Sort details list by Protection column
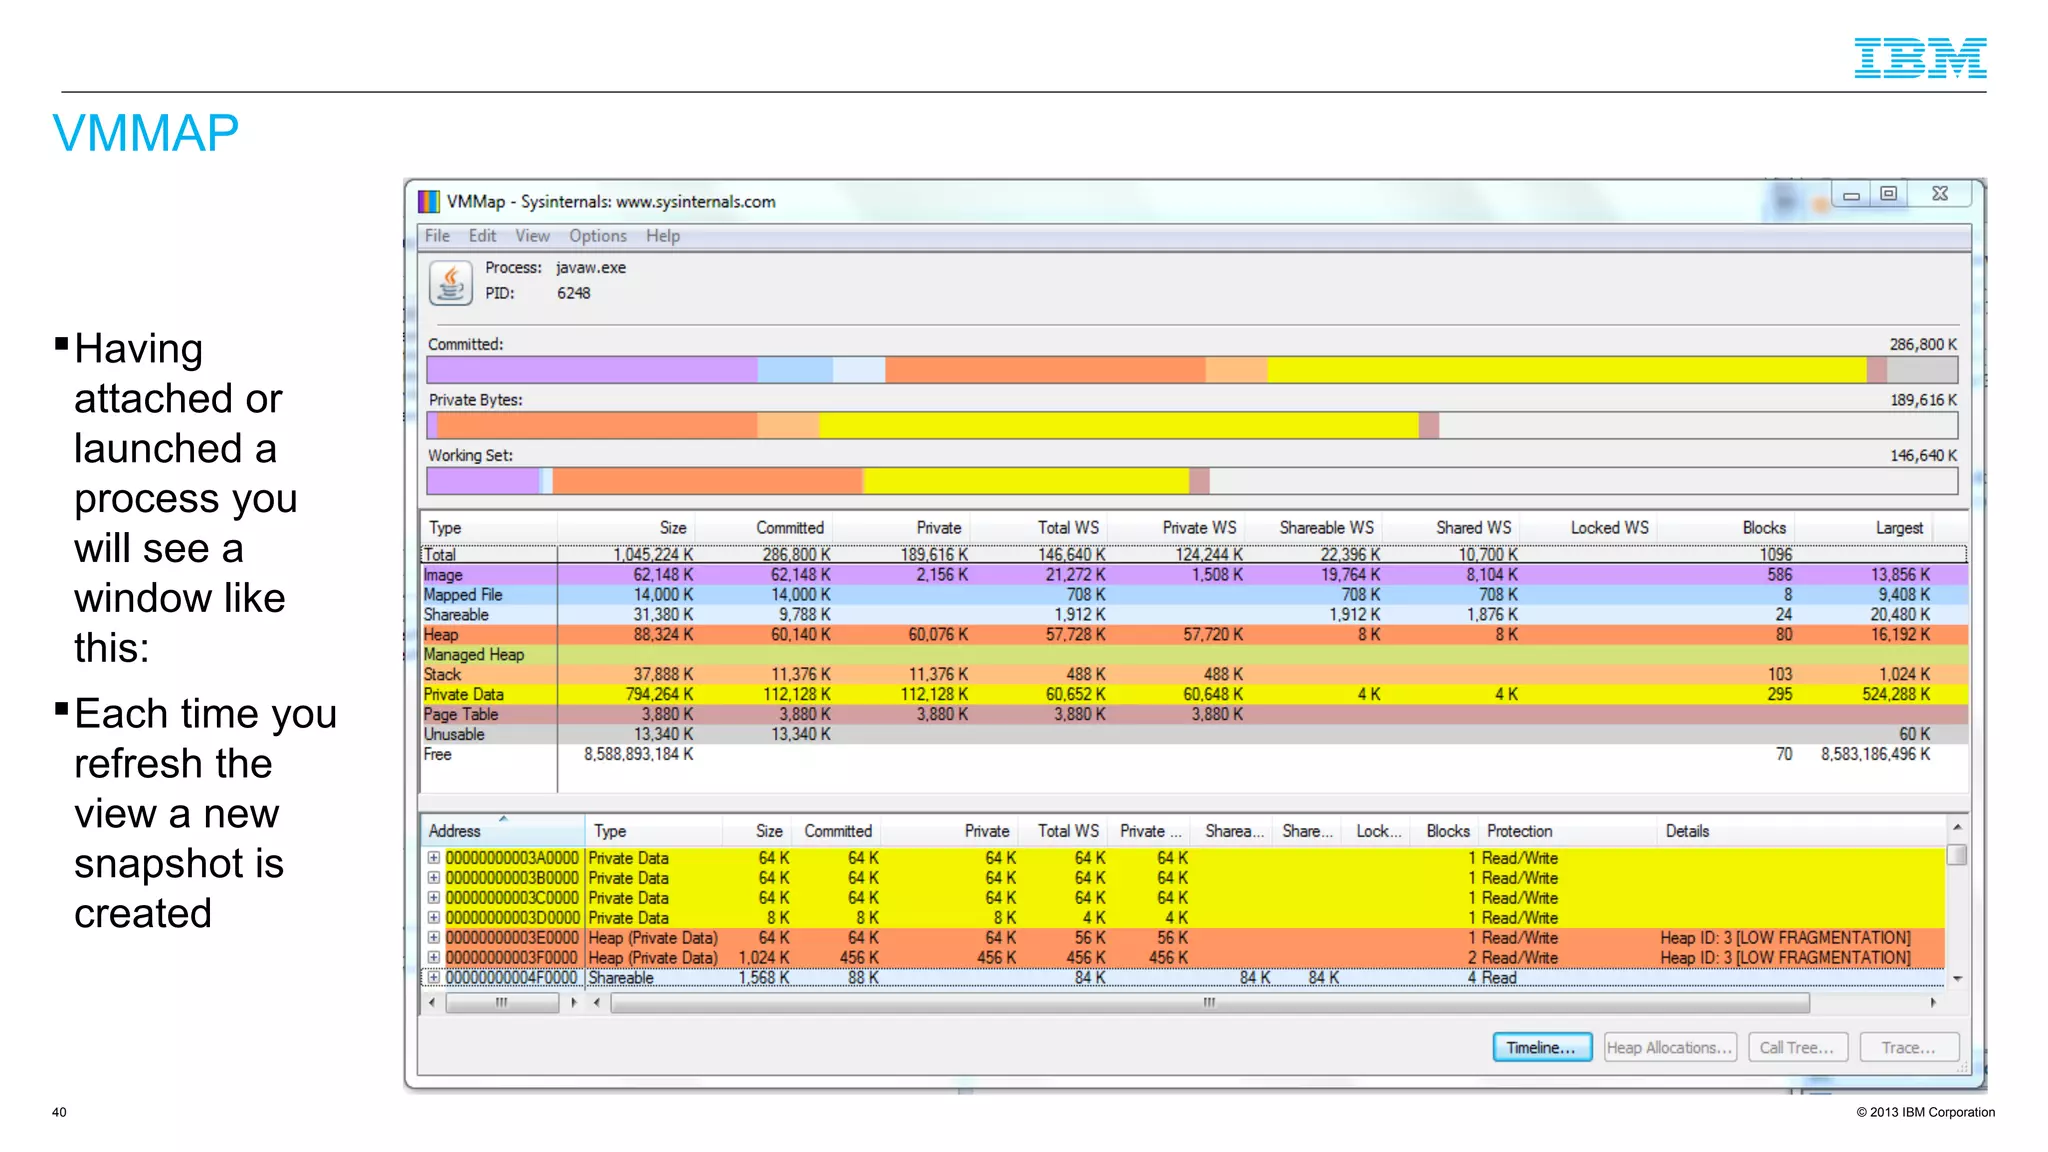The width and height of the screenshot is (2048, 1152). (x=1567, y=831)
